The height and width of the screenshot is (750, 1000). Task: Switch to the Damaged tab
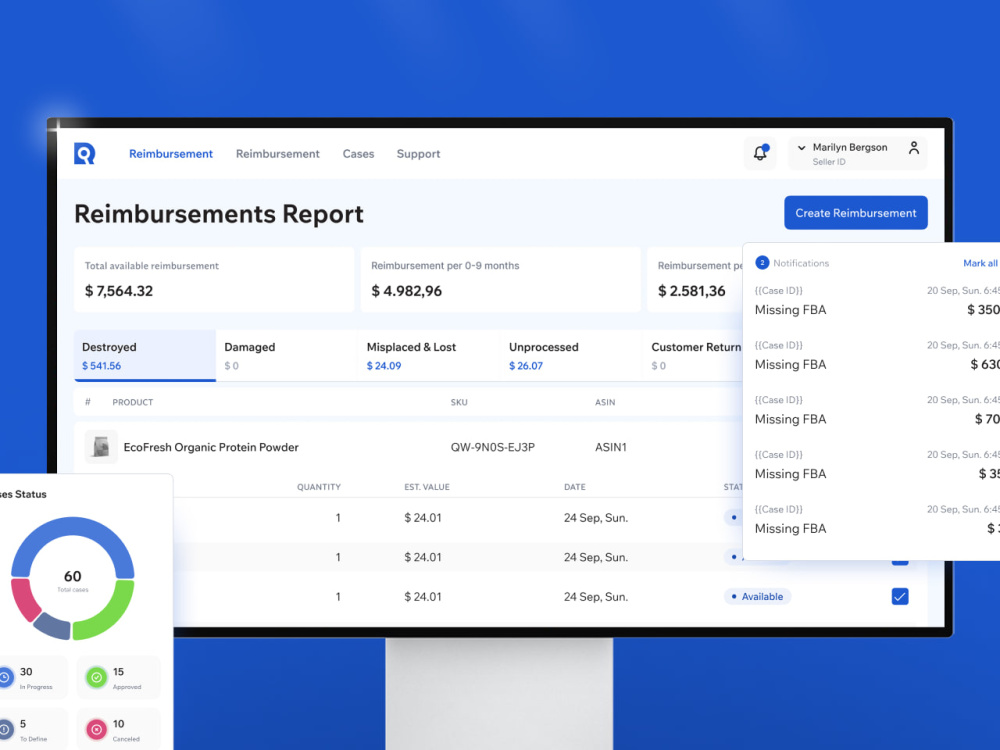[287, 355]
